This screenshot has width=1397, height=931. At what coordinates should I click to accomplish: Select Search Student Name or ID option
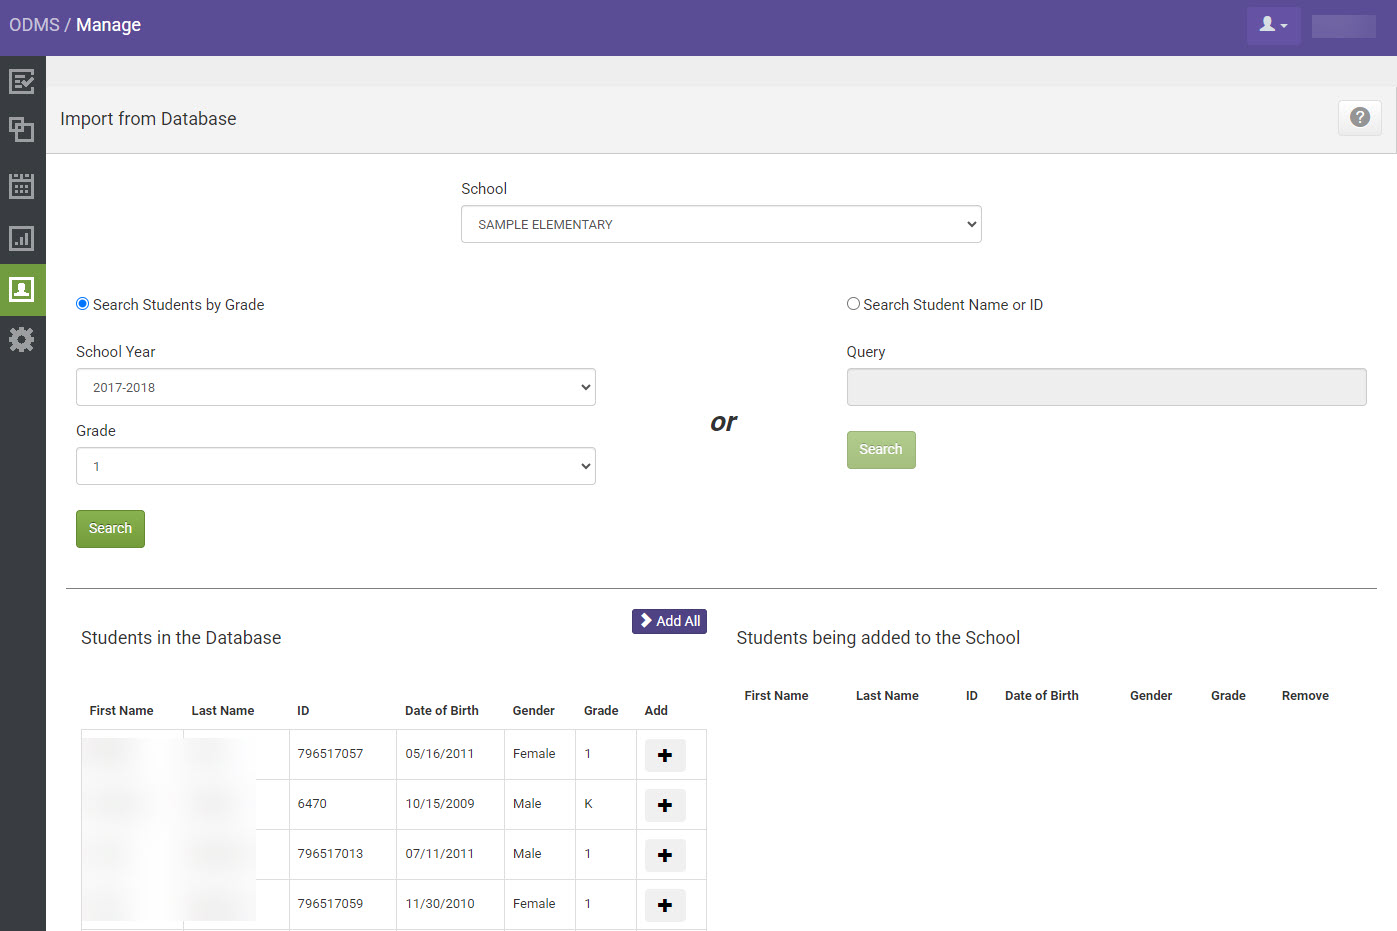click(x=853, y=303)
